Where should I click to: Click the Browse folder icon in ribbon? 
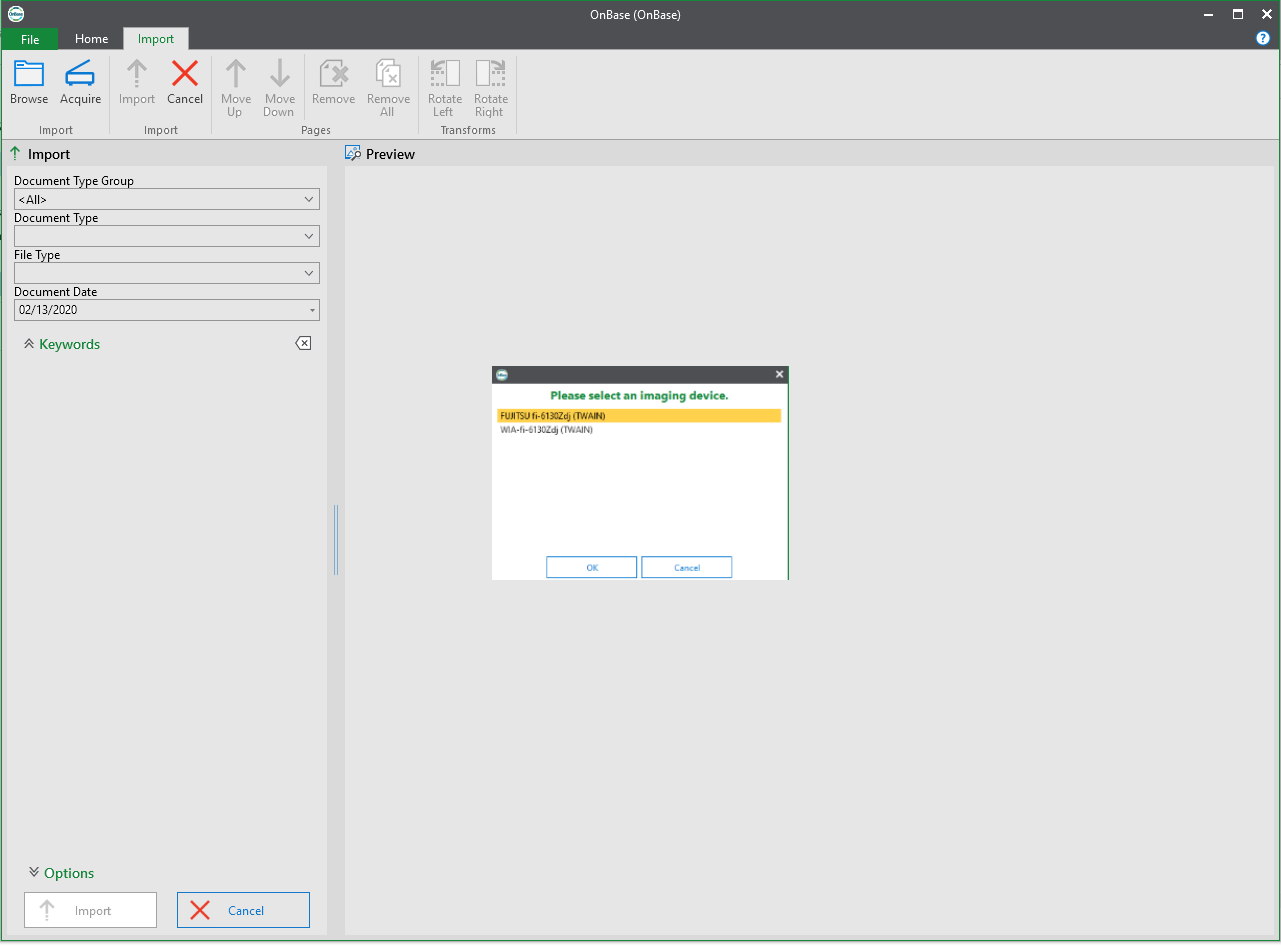click(x=29, y=73)
